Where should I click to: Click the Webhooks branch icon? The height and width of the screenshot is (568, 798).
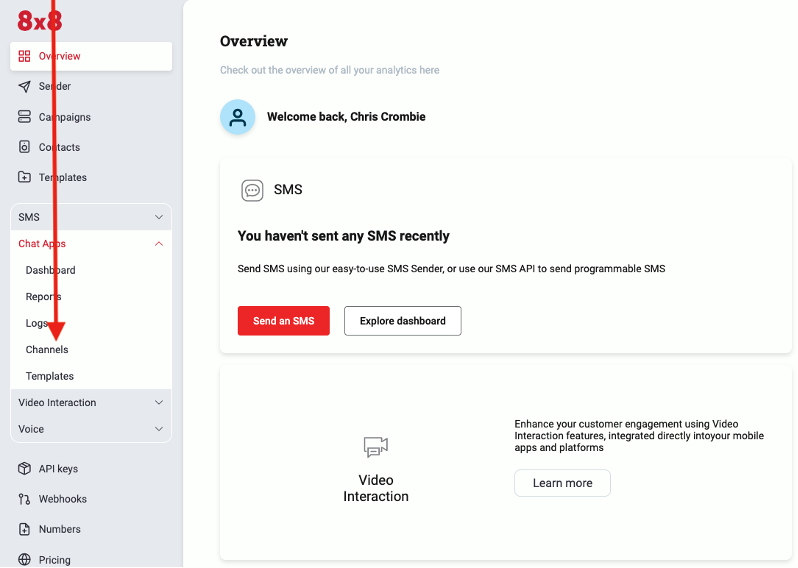(24, 499)
